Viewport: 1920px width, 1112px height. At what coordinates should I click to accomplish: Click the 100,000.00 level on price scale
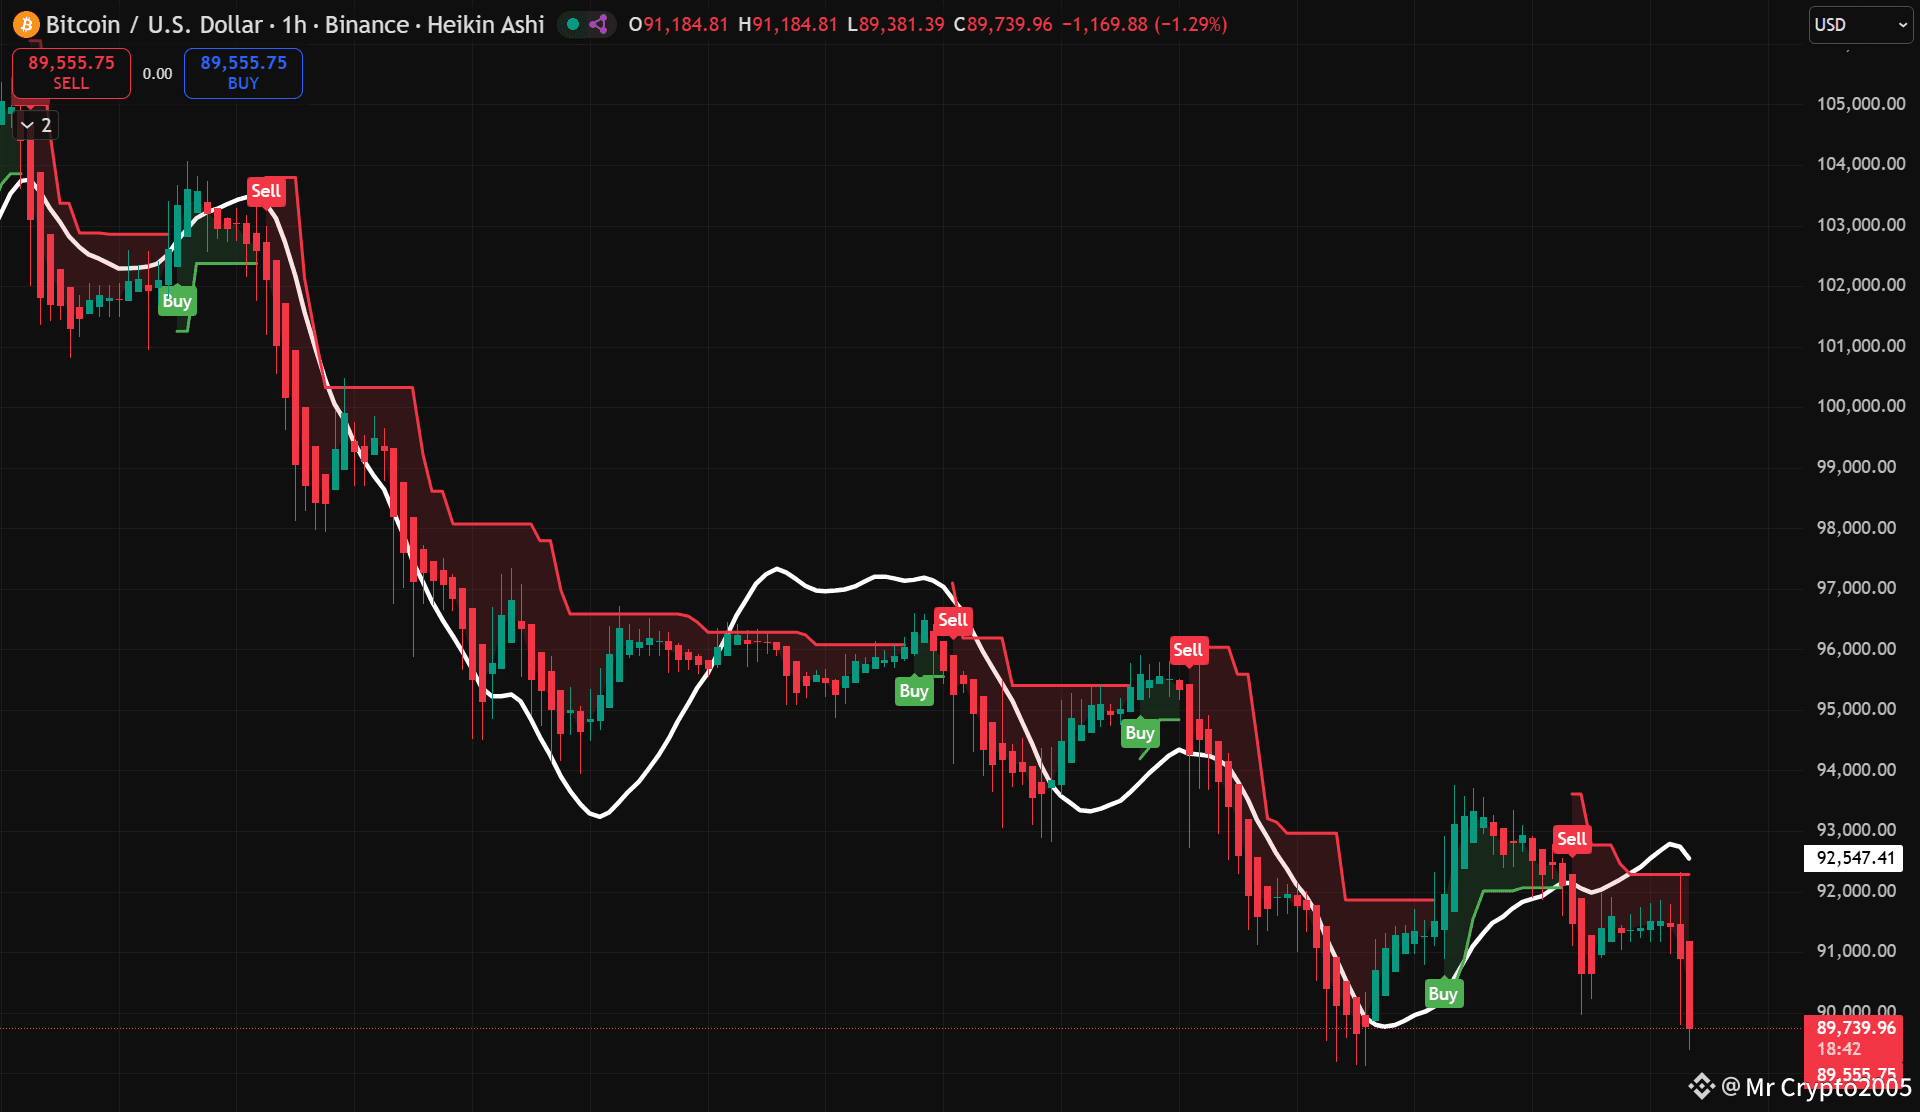[x=1860, y=406]
